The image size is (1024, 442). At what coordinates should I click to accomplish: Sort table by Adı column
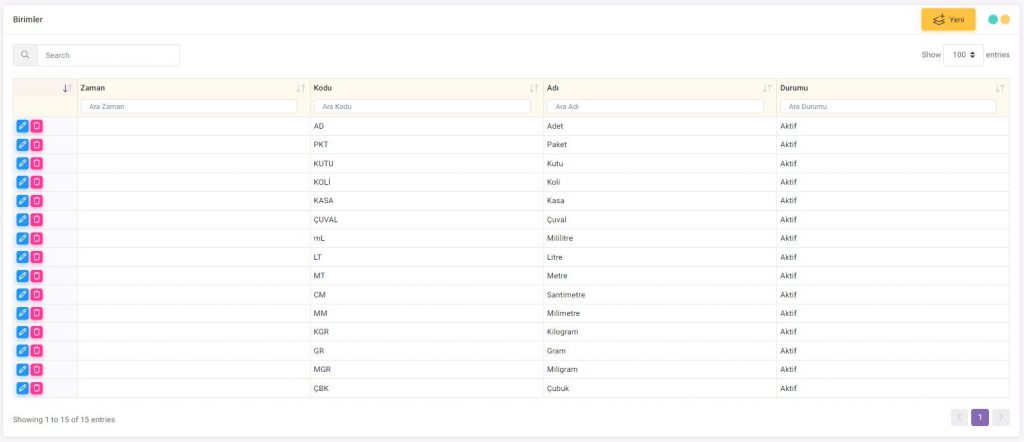click(766, 88)
